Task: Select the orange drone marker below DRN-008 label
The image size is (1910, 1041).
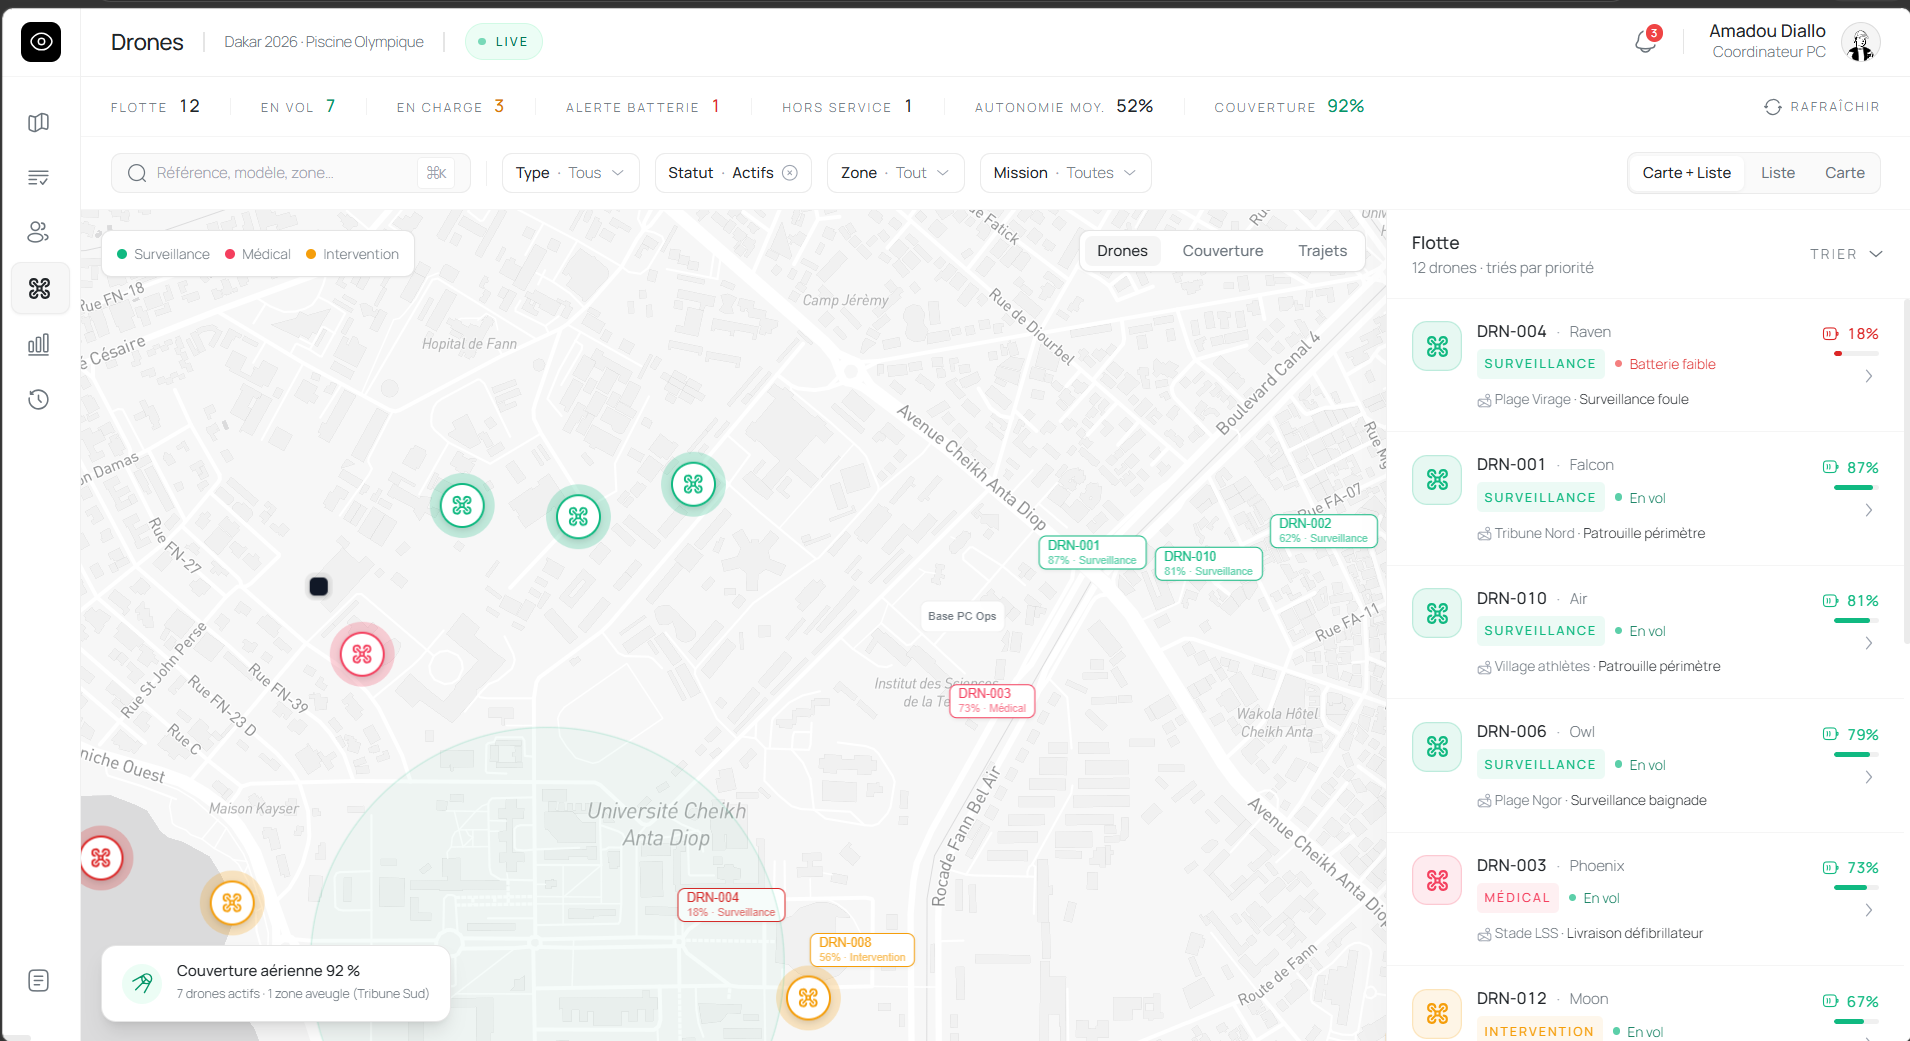Action: coord(808,998)
